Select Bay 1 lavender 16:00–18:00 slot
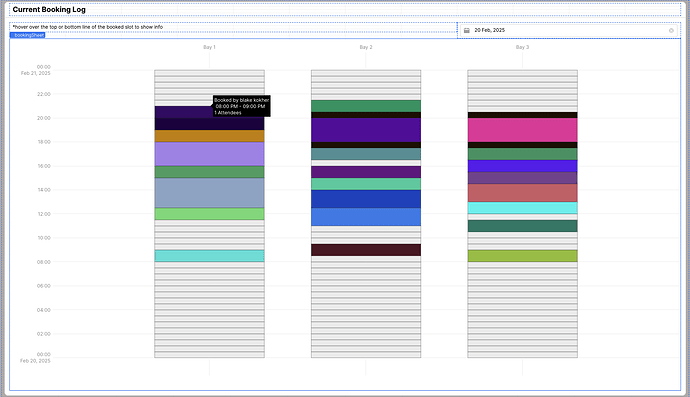690x397 pixels. point(209,154)
